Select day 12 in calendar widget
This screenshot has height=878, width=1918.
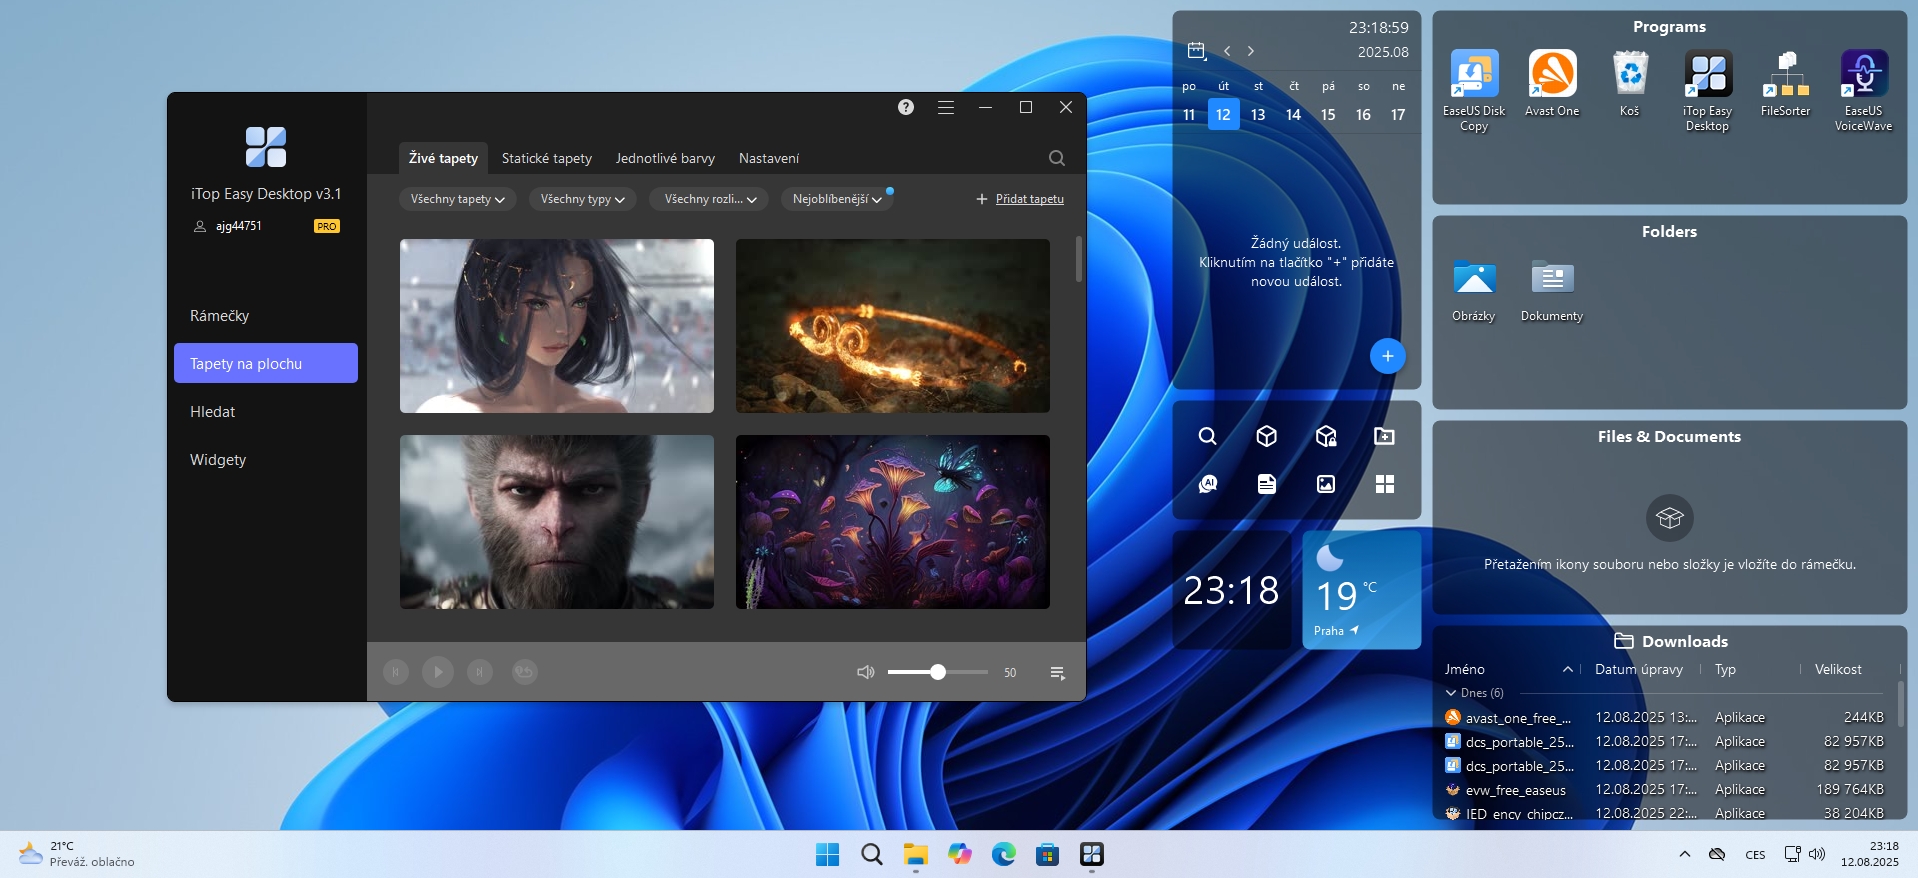1223,114
